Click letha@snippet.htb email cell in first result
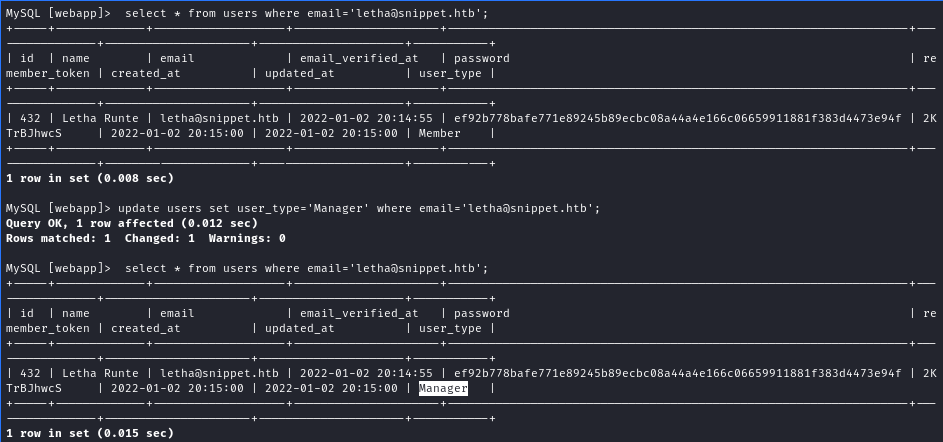The height and width of the screenshot is (442, 943). click(x=219, y=118)
